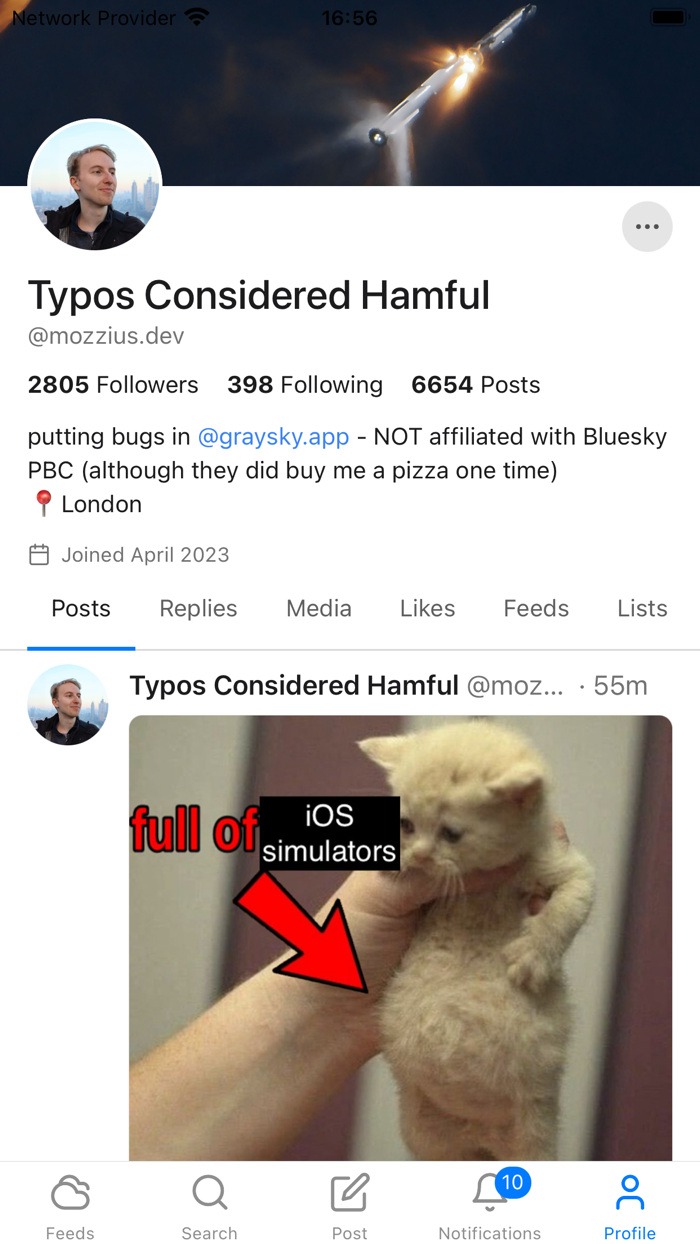This screenshot has width=700, height=1244.
Task: Select the Lists tab
Action: [642, 608]
